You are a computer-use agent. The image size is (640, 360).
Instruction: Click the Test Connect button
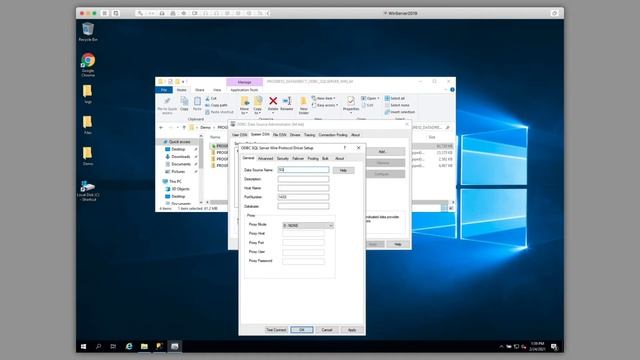pos(276,330)
